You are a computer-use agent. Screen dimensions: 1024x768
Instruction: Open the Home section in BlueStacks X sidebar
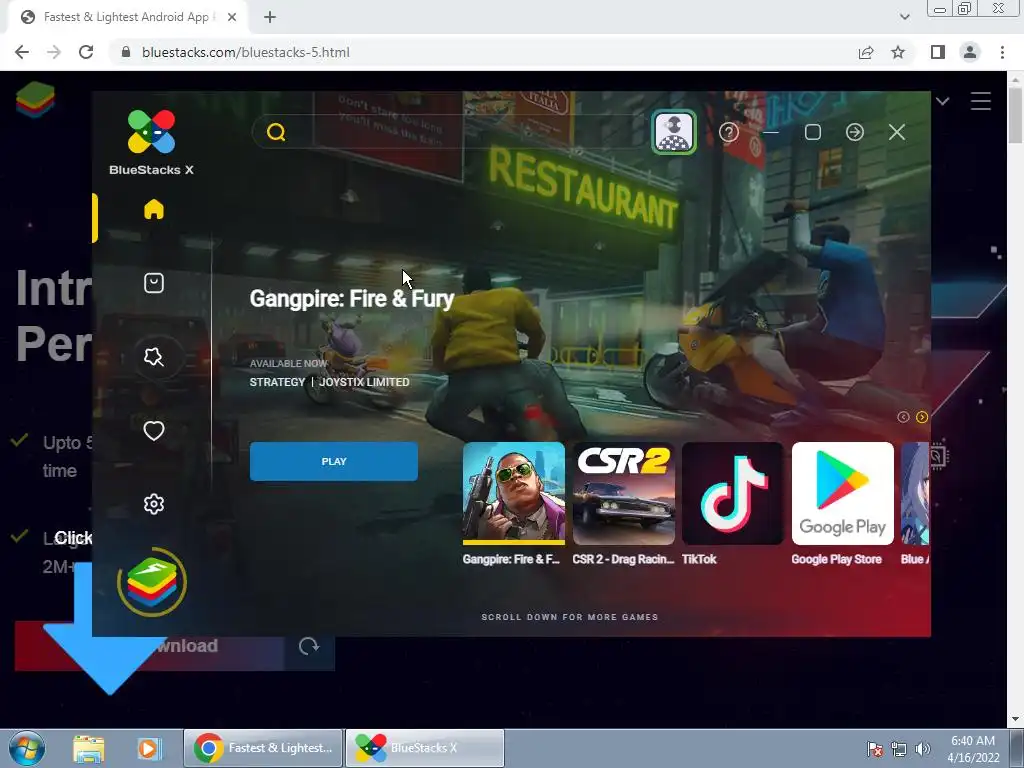tap(153, 210)
